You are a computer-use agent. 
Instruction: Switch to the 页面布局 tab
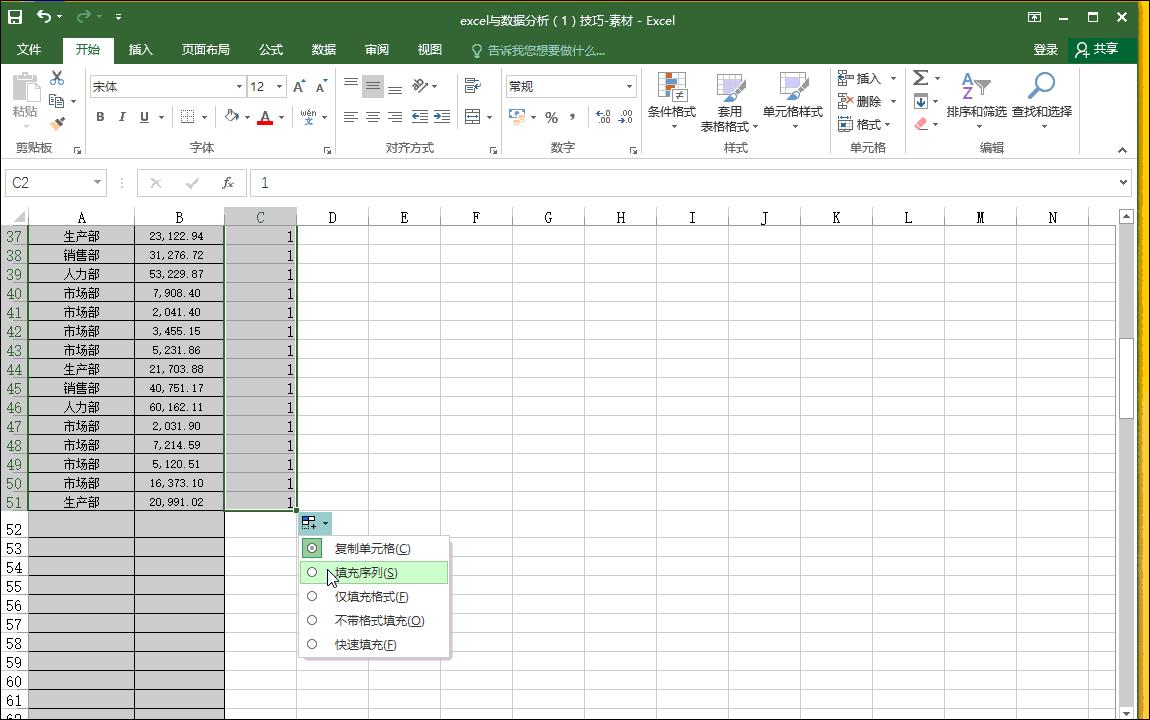(x=205, y=50)
